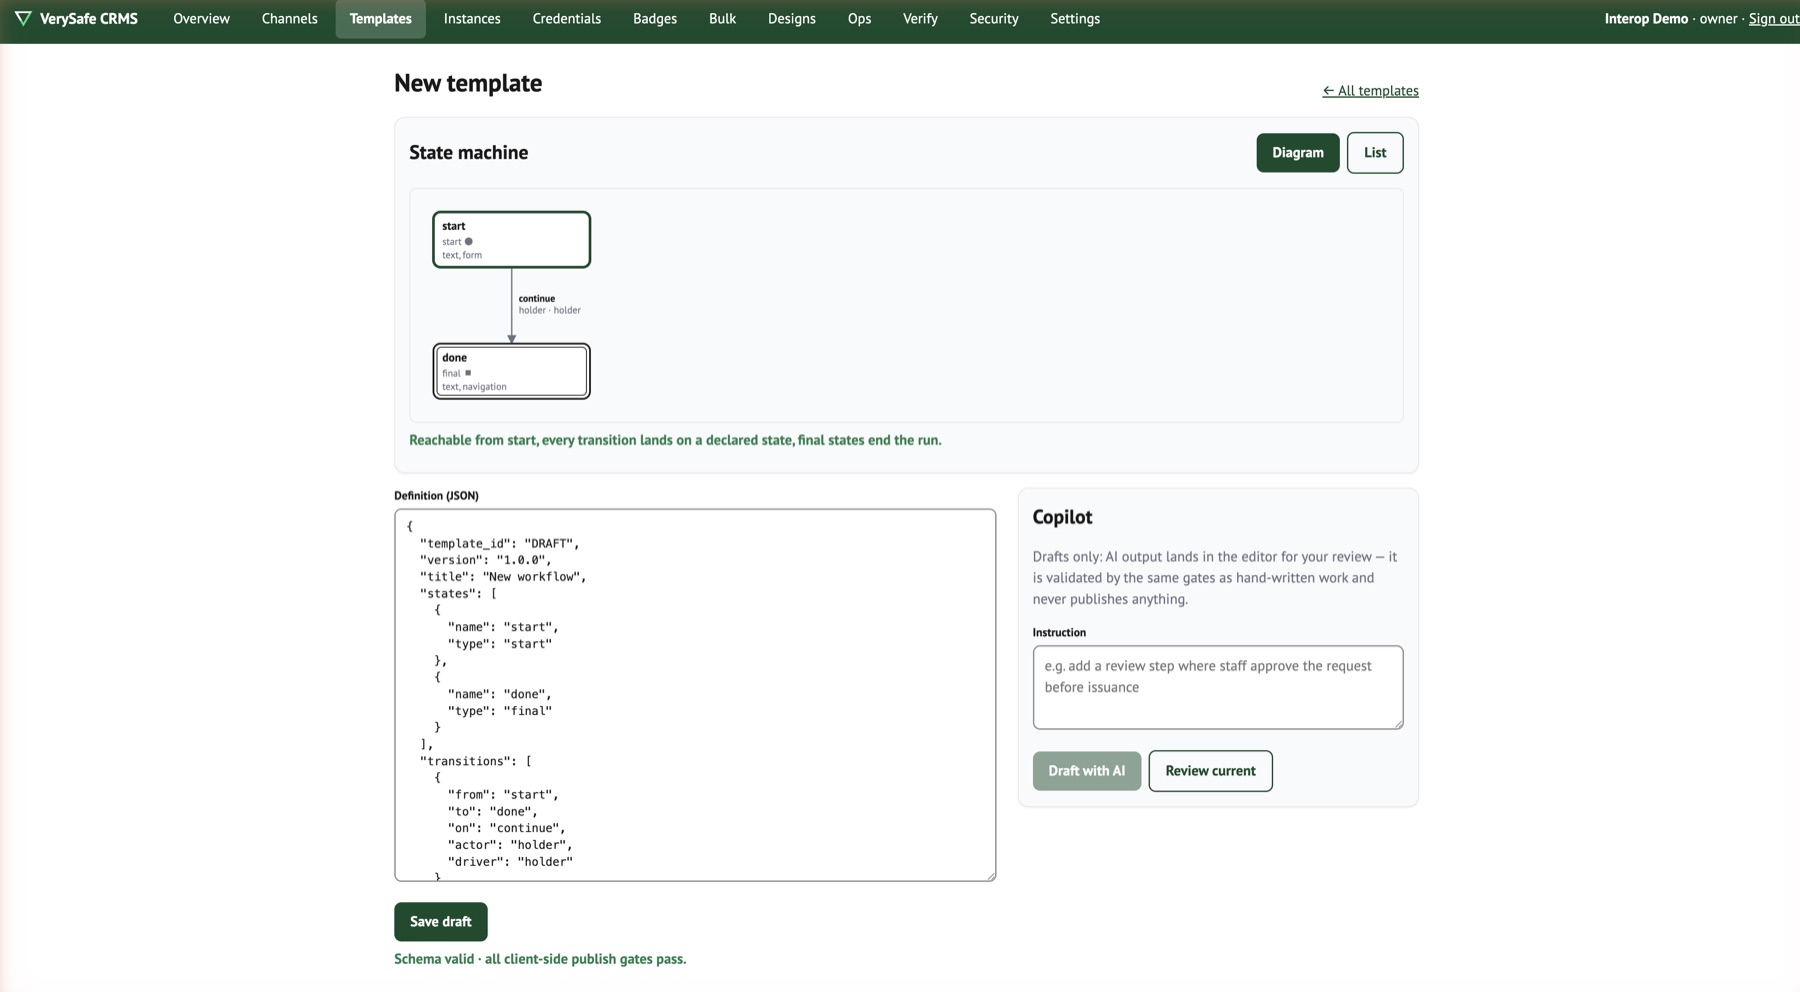Click the "driver": "holder" line
The image size is (1800, 992).
coord(510,862)
